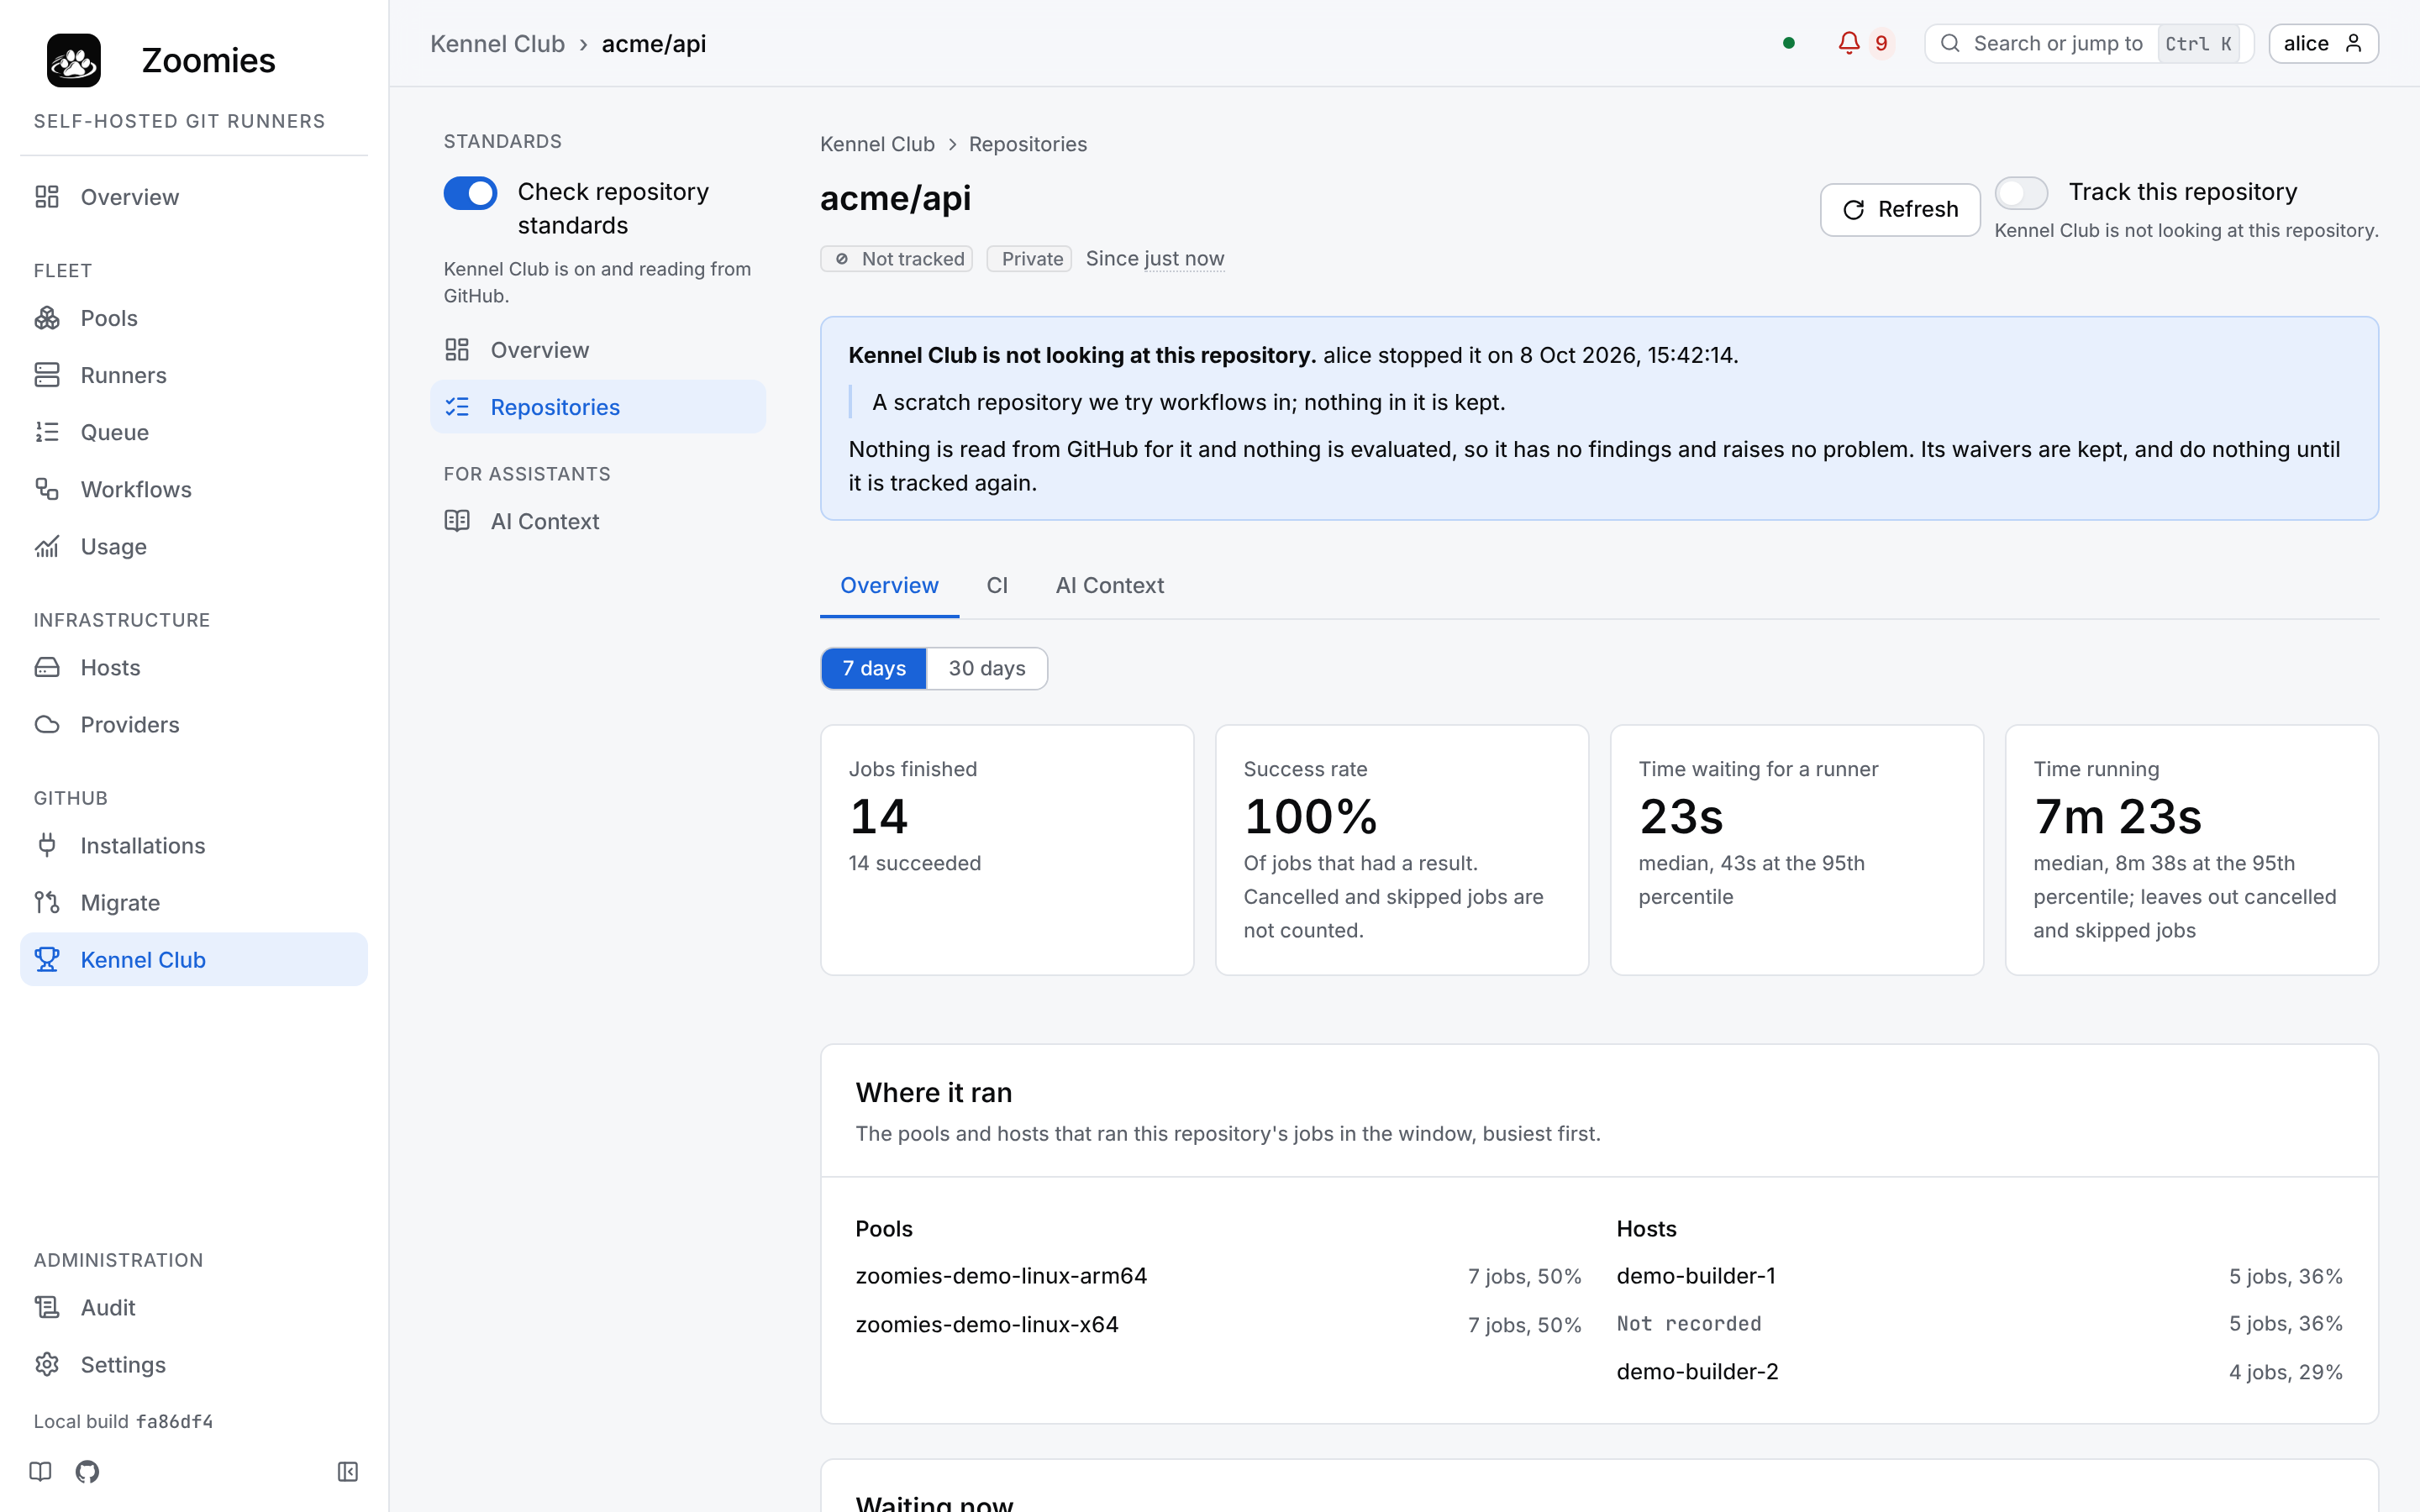2420x1512 pixels.
Task: Click the Zoomies paw logo icon
Action: (74, 60)
